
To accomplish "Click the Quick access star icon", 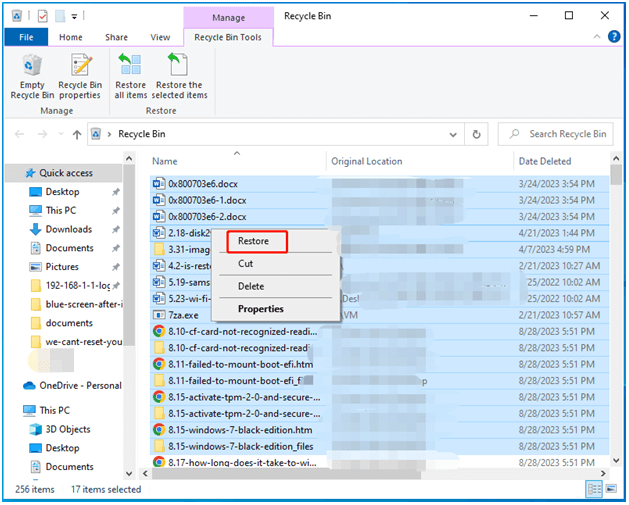I will pyautogui.click(x=30, y=173).
